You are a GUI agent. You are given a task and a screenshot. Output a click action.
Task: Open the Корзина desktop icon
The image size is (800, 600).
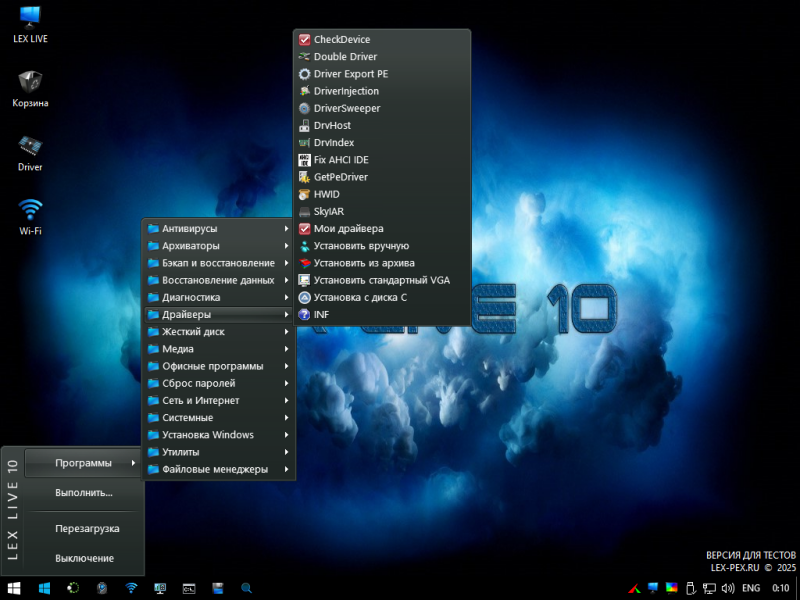[x=30, y=86]
